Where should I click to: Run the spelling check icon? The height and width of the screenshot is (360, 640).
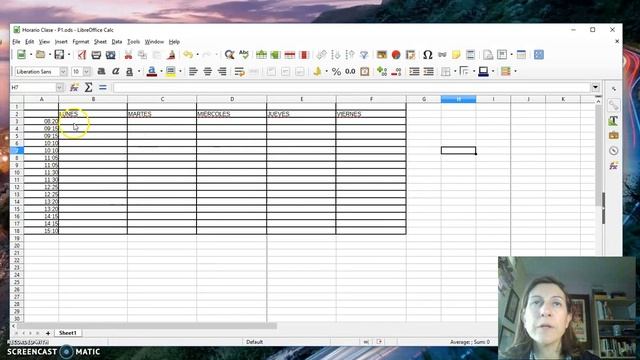click(x=244, y=55)
